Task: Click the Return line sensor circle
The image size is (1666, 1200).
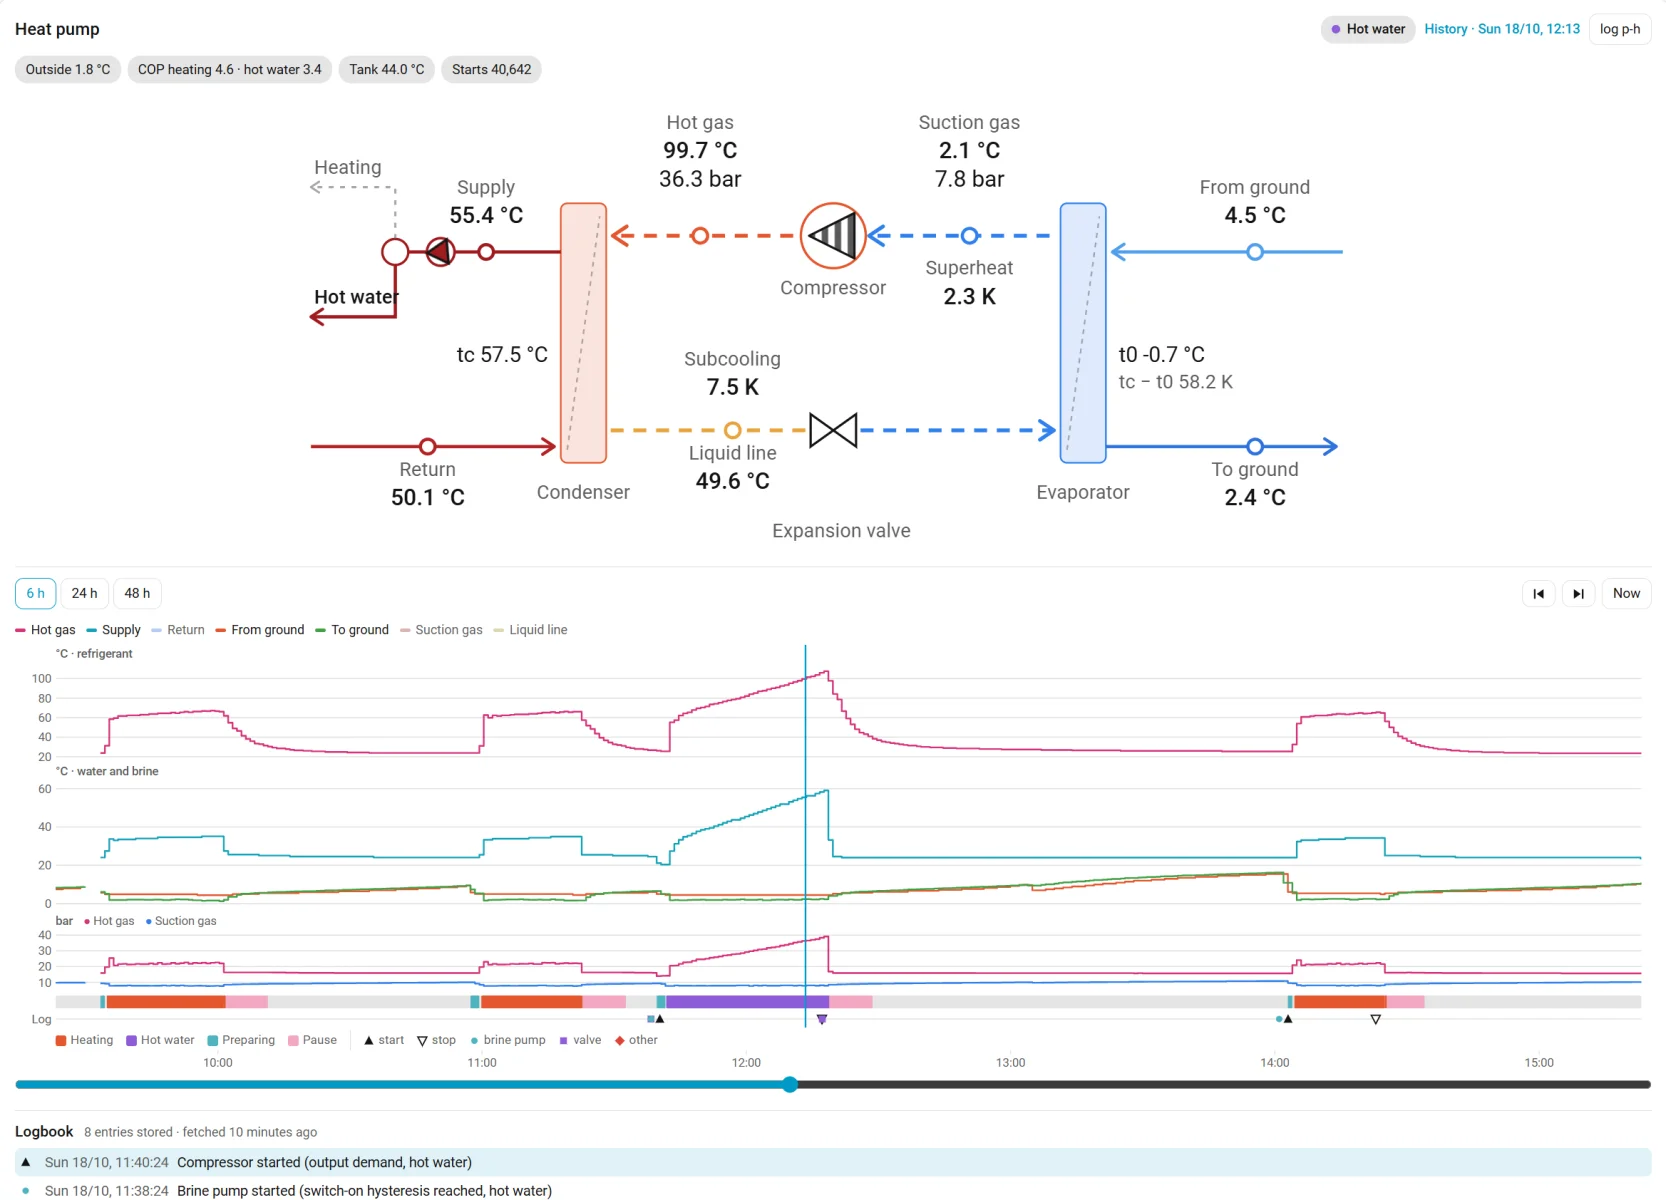Action: point(428,446)
